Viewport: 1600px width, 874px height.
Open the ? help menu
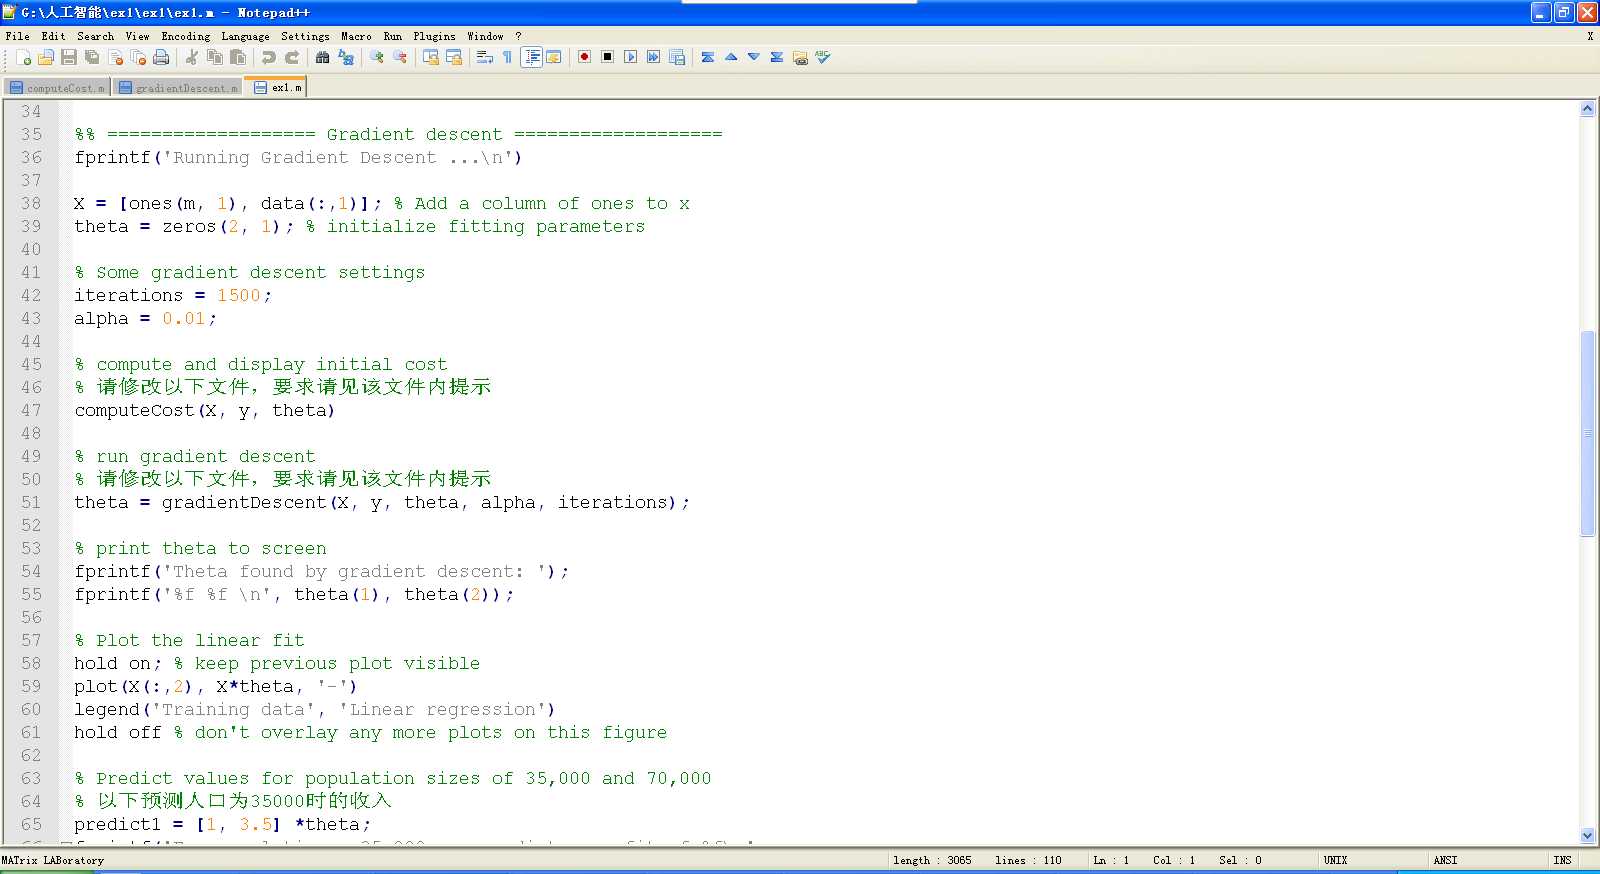518,36
